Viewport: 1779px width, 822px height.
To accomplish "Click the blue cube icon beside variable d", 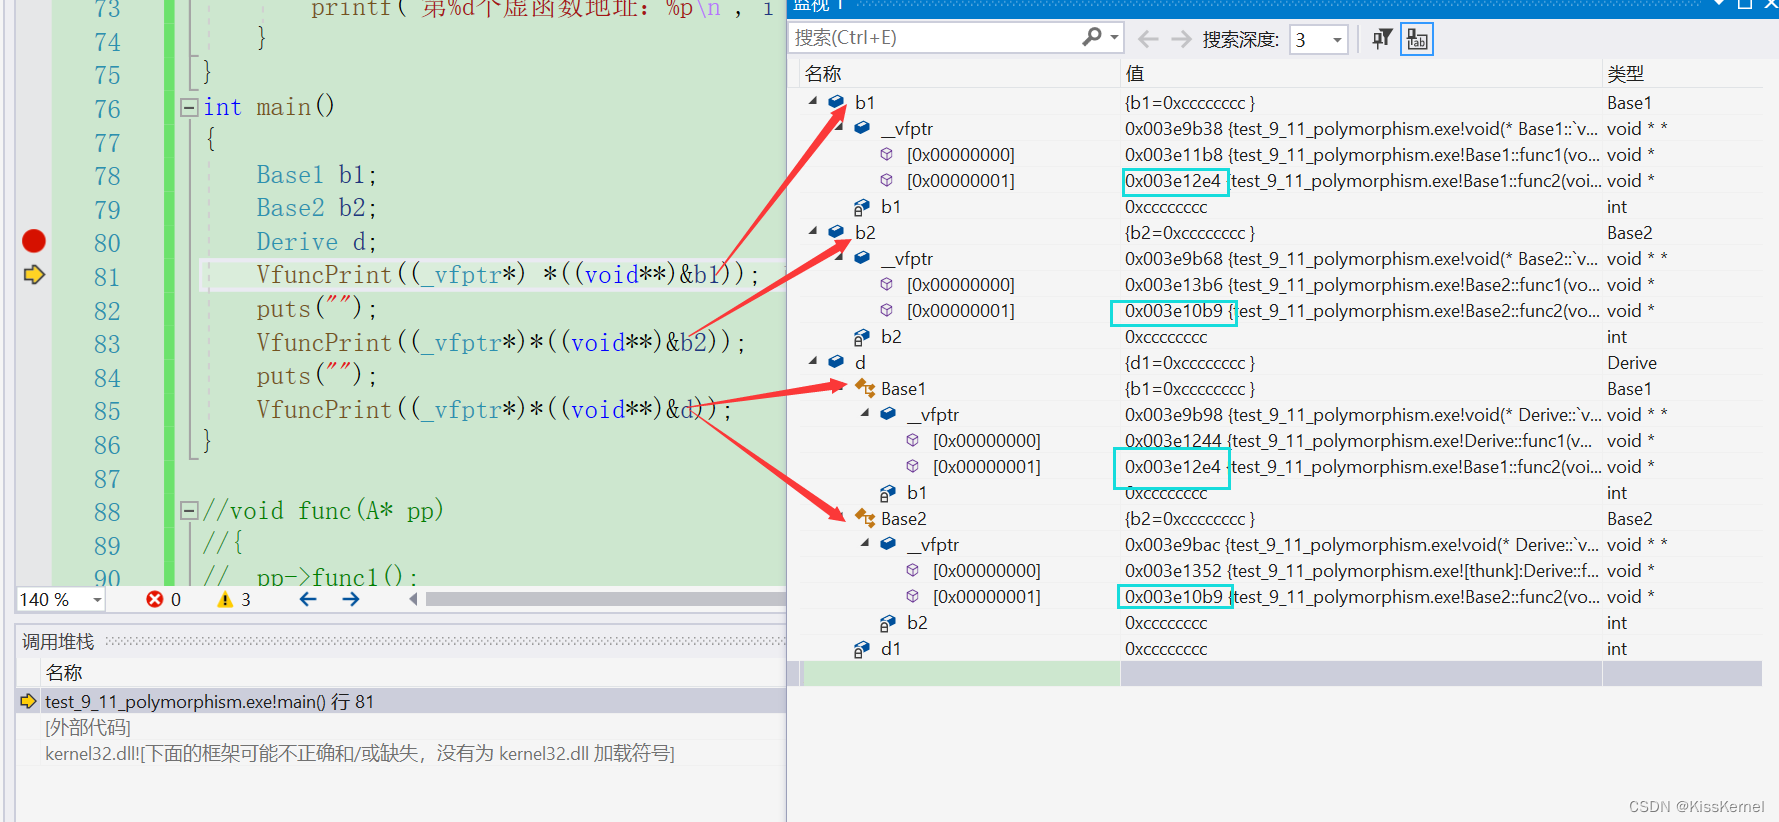I will 837,362.
